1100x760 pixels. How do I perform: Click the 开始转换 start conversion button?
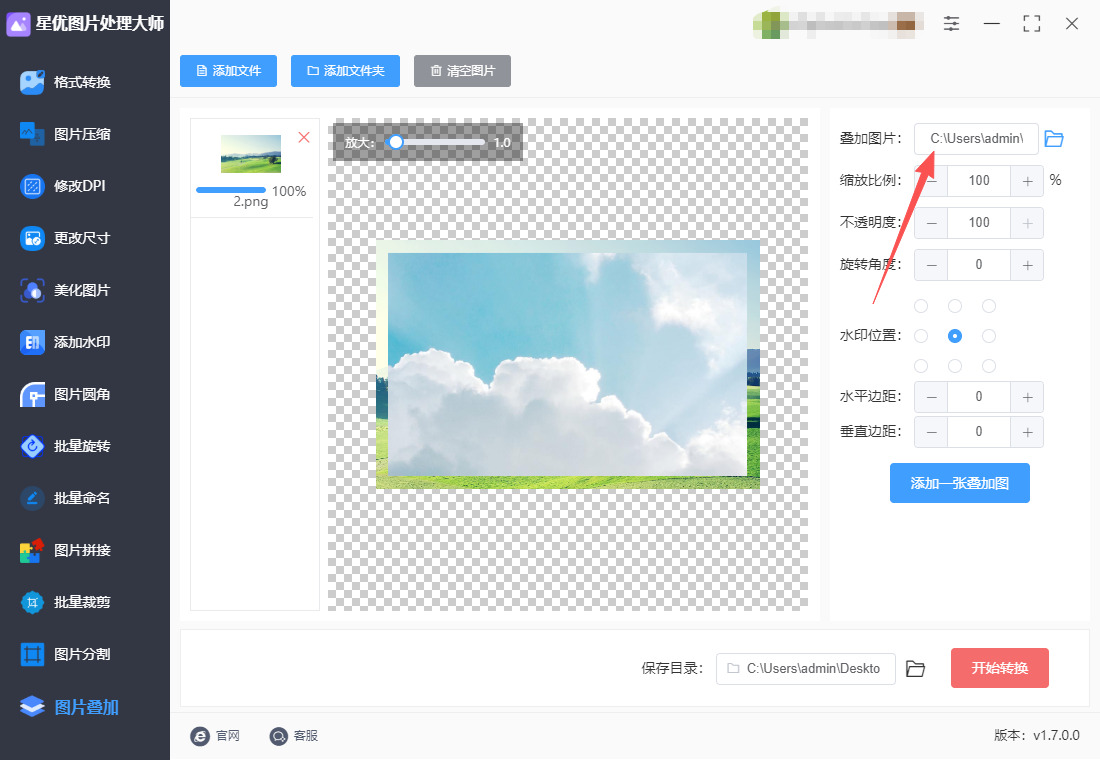(x=1000, y=668)
